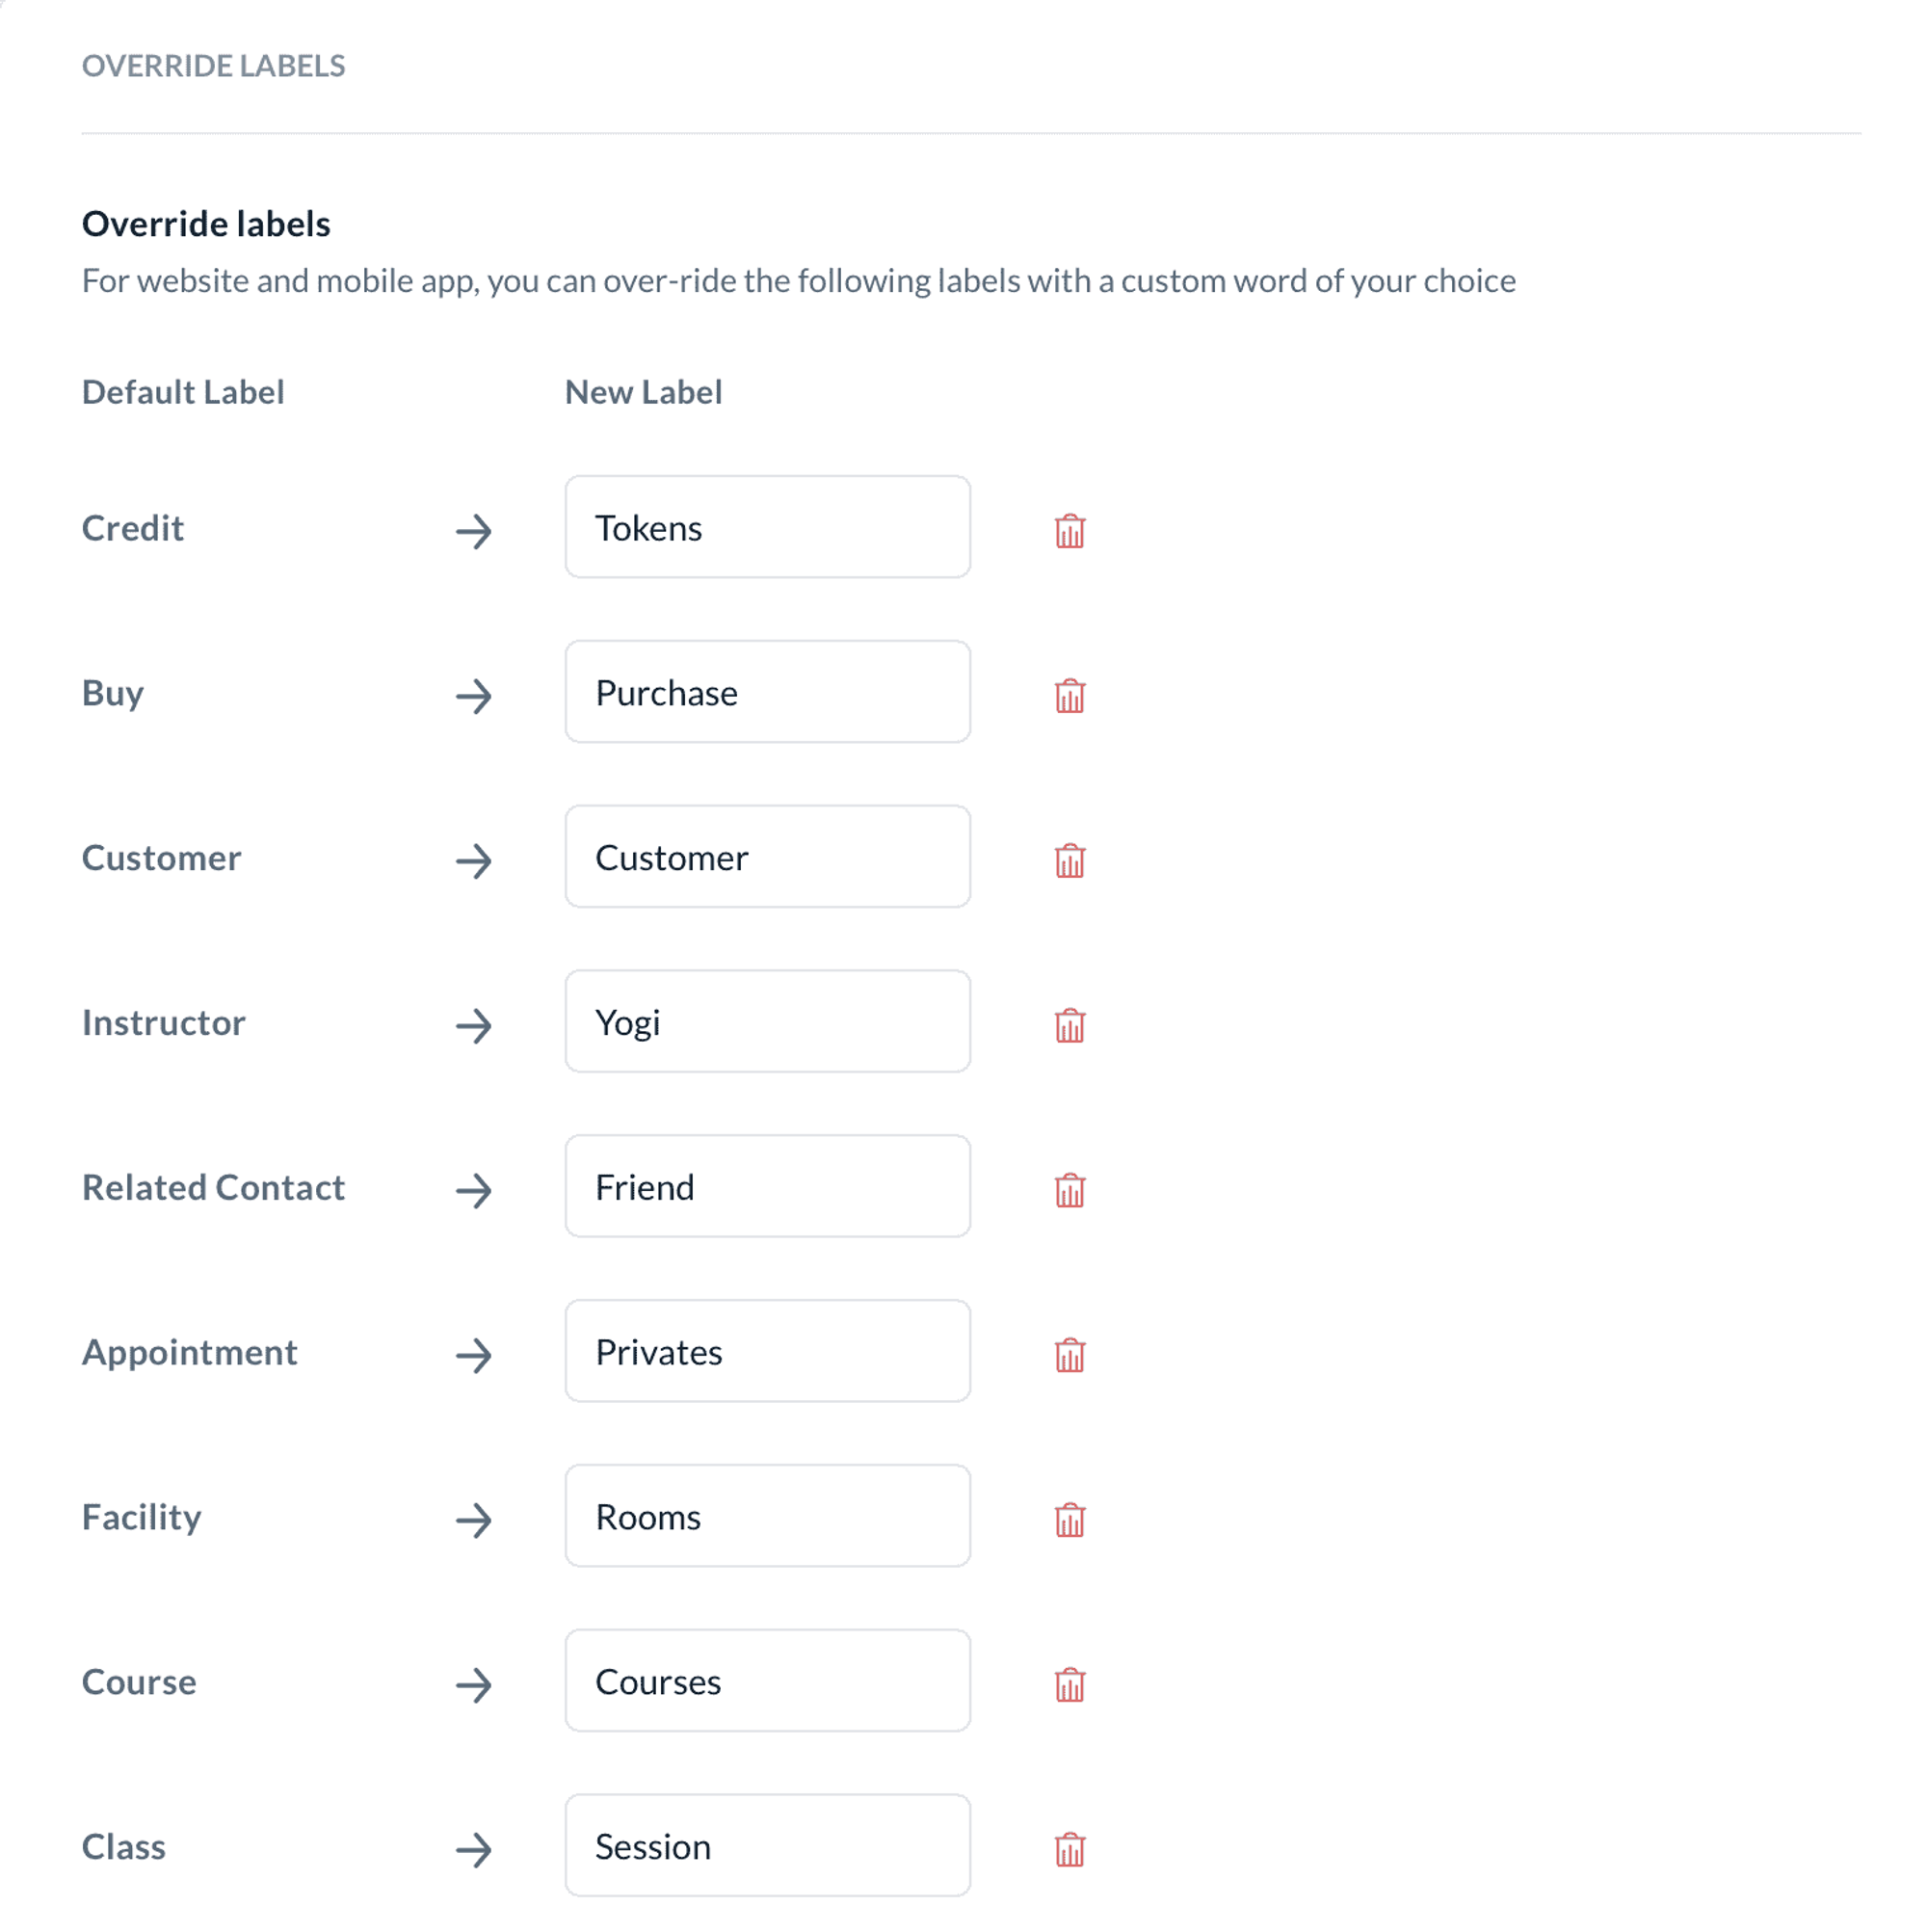Remove the Course label override

1069,1685
